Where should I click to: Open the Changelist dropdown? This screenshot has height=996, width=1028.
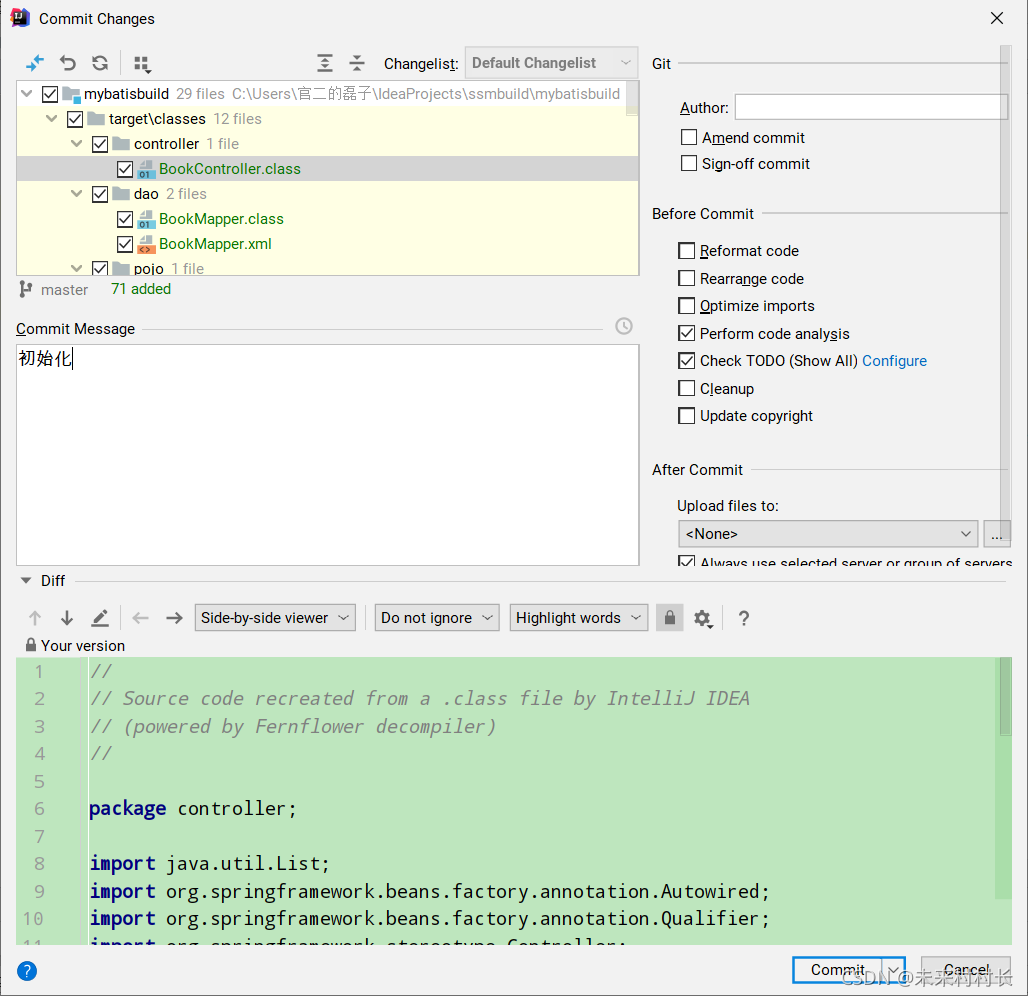pyautogui.click(x=551, y=63)
